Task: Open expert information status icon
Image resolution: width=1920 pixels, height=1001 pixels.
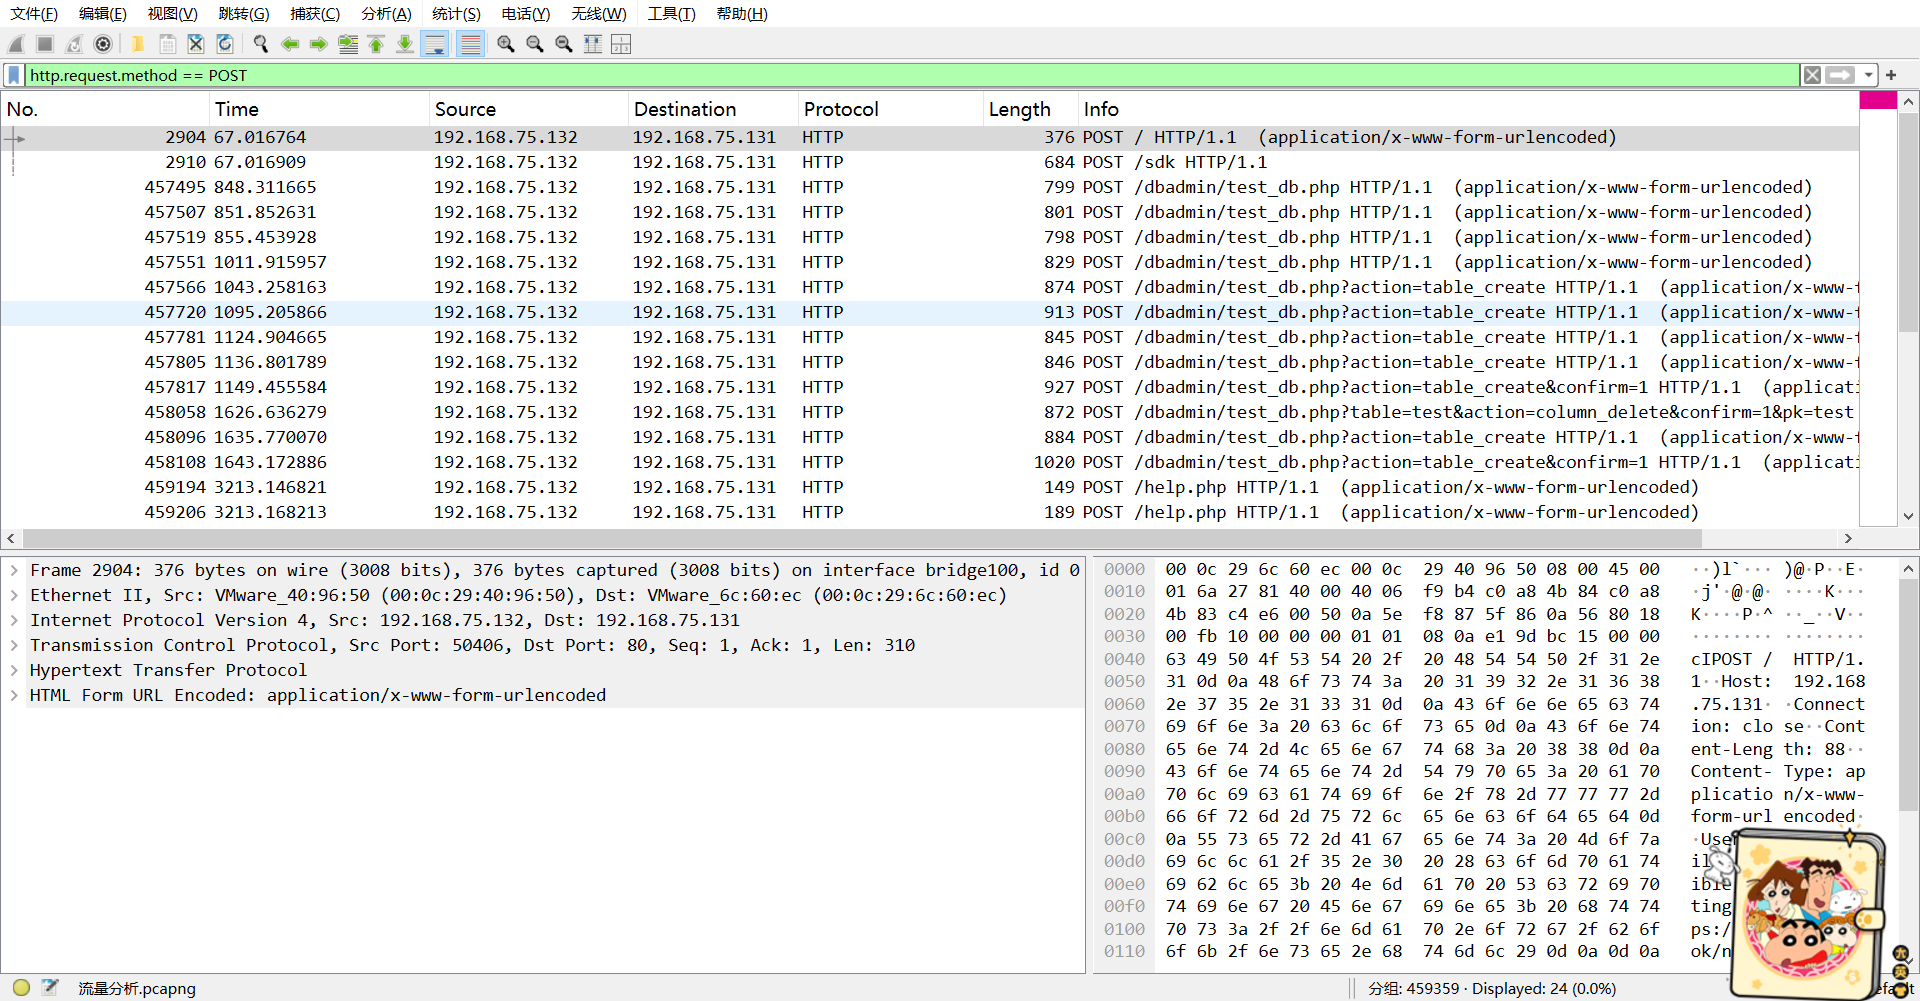Action: point(21,988)
